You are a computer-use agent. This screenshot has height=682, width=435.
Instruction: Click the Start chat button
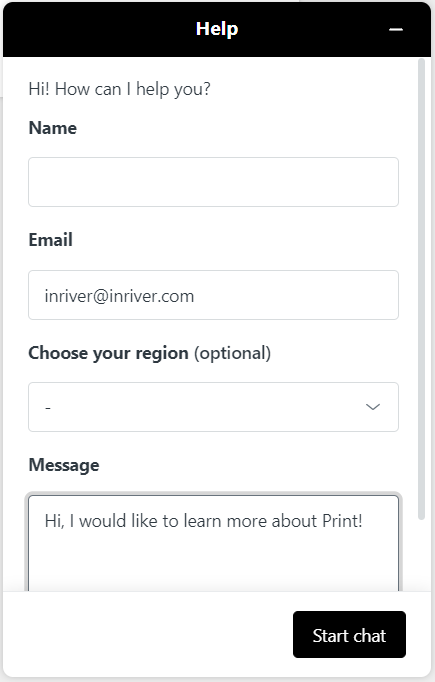point(349,635)
